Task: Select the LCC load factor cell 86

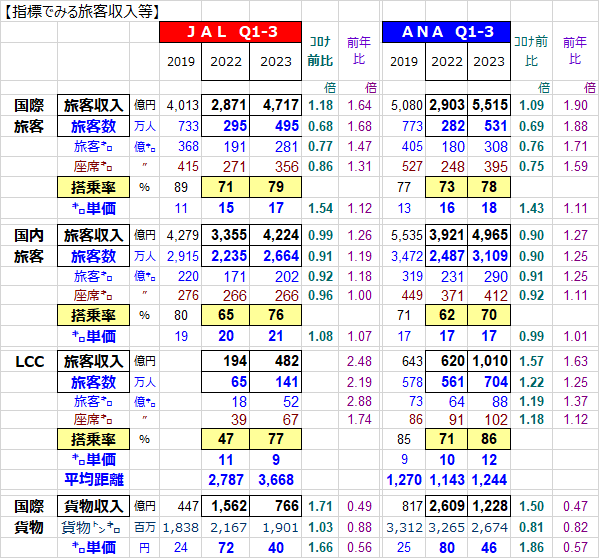Action: pyautogui.click(x=489, y=439)
